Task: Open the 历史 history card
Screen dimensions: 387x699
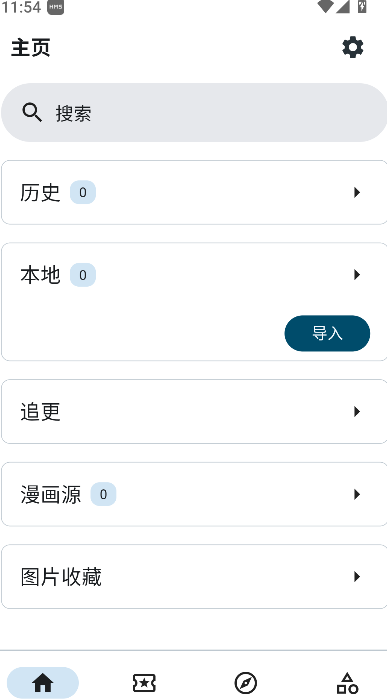Action: tap(194, 193)
